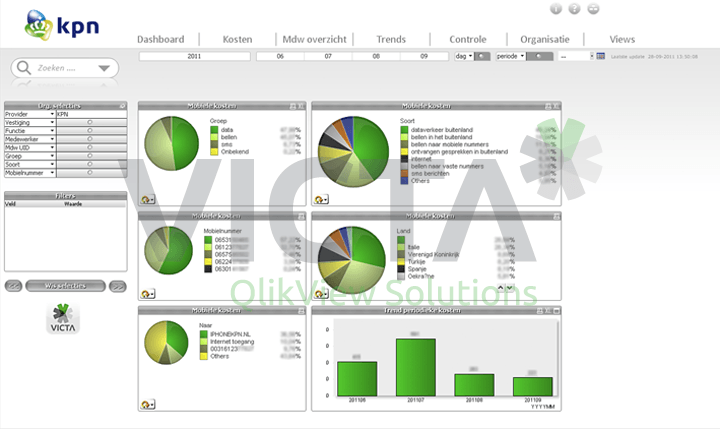Switch to the Kosten tab
This screenshot has height=429, width=720.
point(237,40)
